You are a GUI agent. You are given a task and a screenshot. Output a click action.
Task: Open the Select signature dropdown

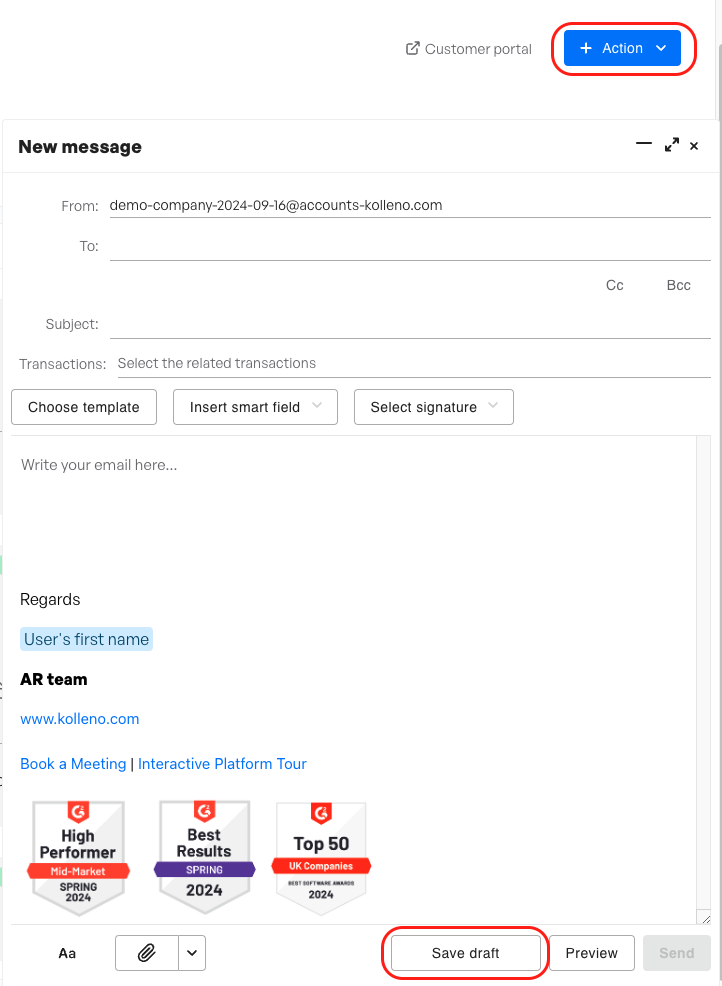(x=434, y=407)
